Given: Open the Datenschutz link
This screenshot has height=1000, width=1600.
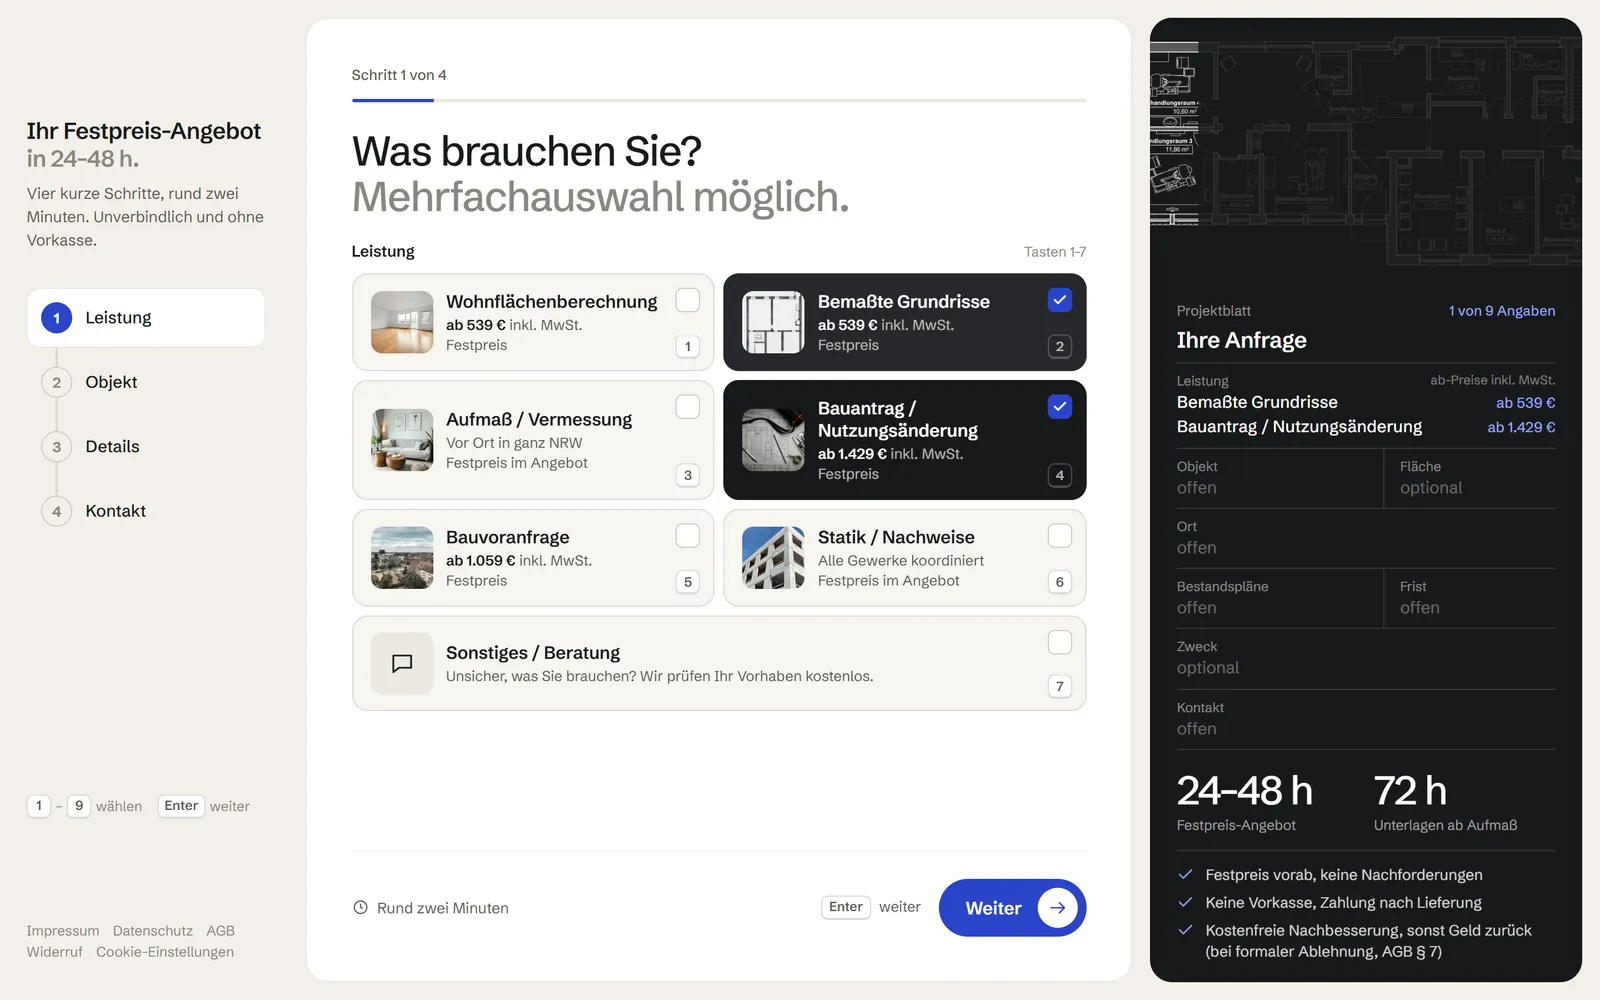Looking at the screenshot, I should coord(153,931).
